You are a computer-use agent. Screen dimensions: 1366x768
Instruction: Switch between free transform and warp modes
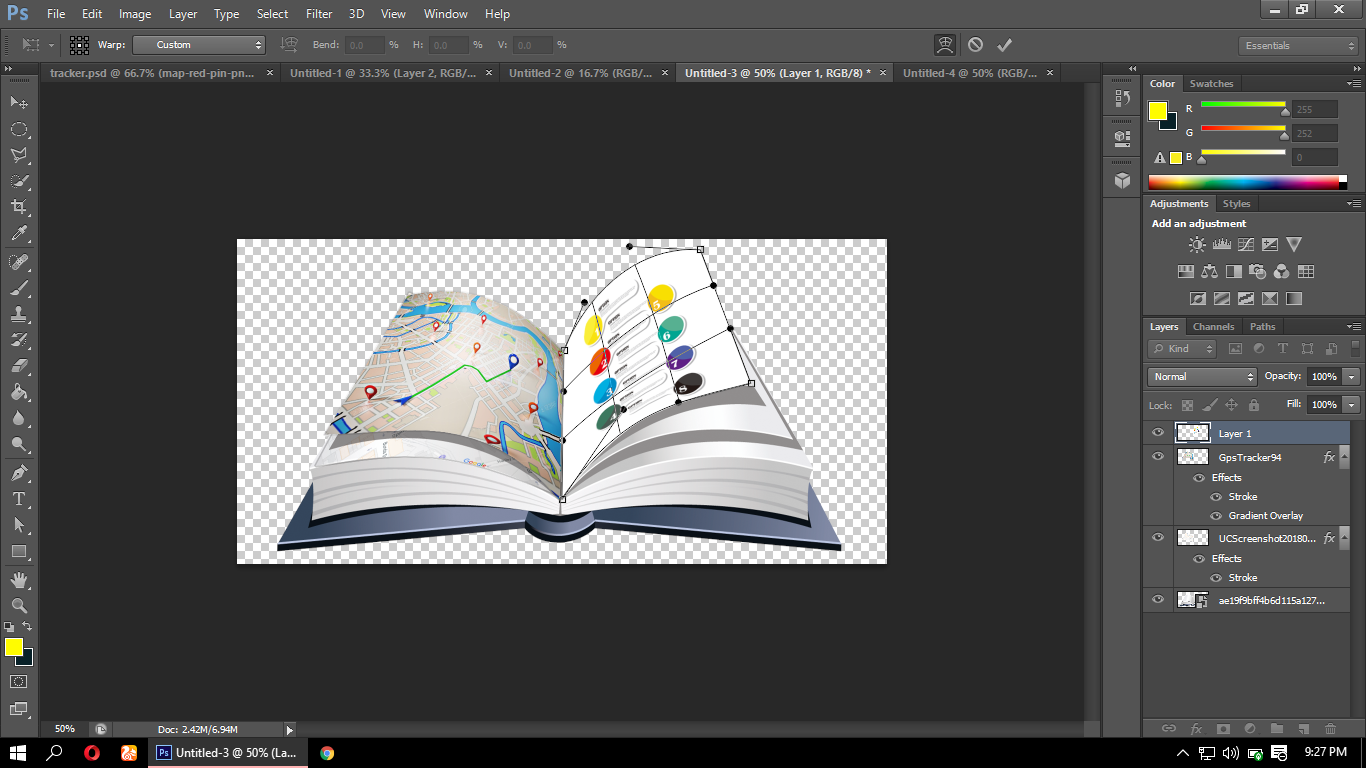(945, 45)
